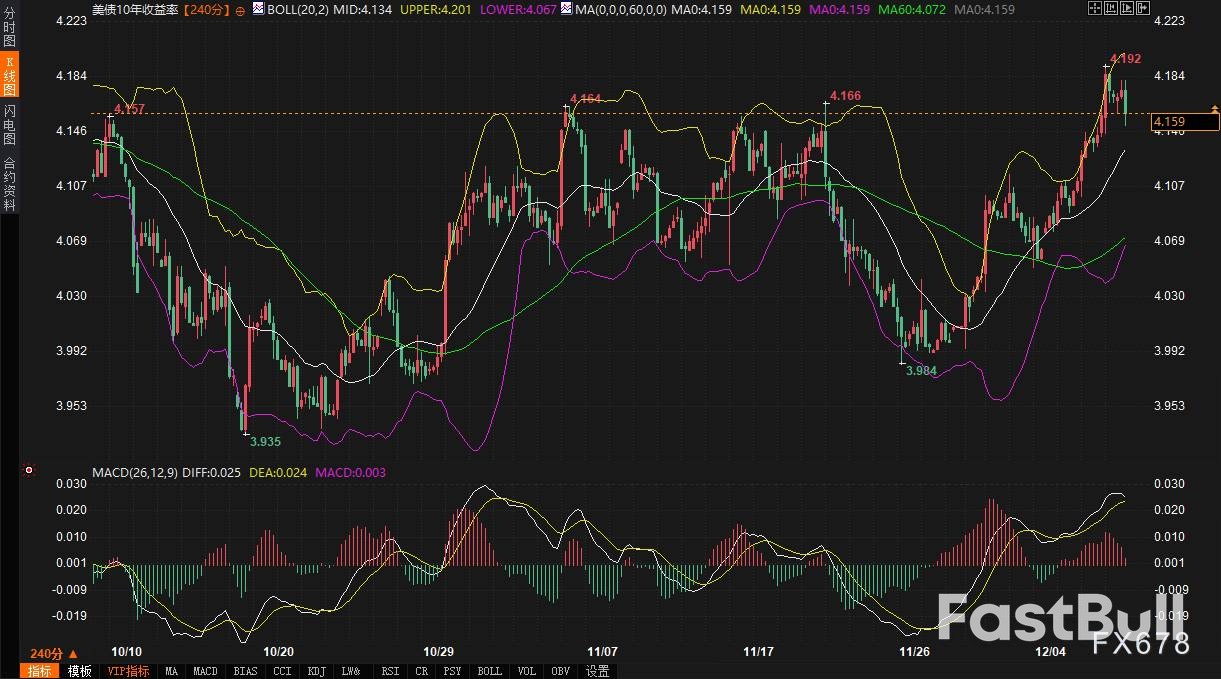1221x679 pixels.
Task: Click the MA indicator chart icon
Action: 568,9
